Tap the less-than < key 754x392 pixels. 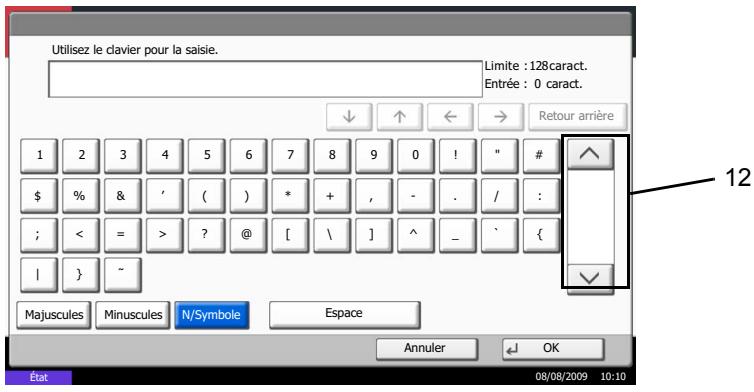(81, 235)
